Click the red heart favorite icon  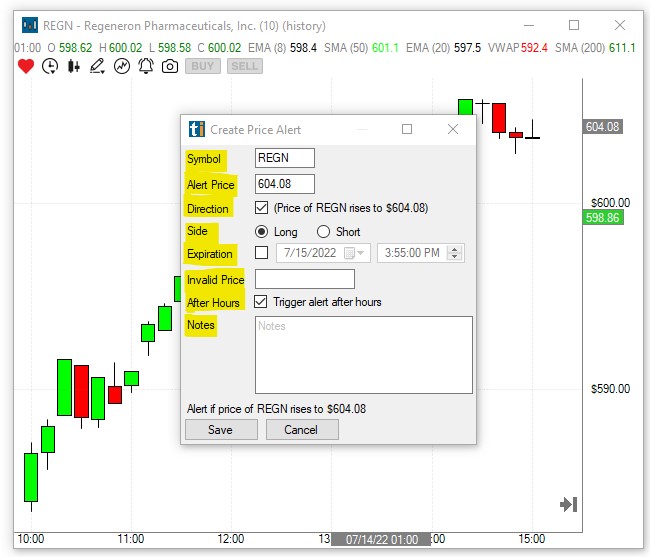[x=26, y=66]
